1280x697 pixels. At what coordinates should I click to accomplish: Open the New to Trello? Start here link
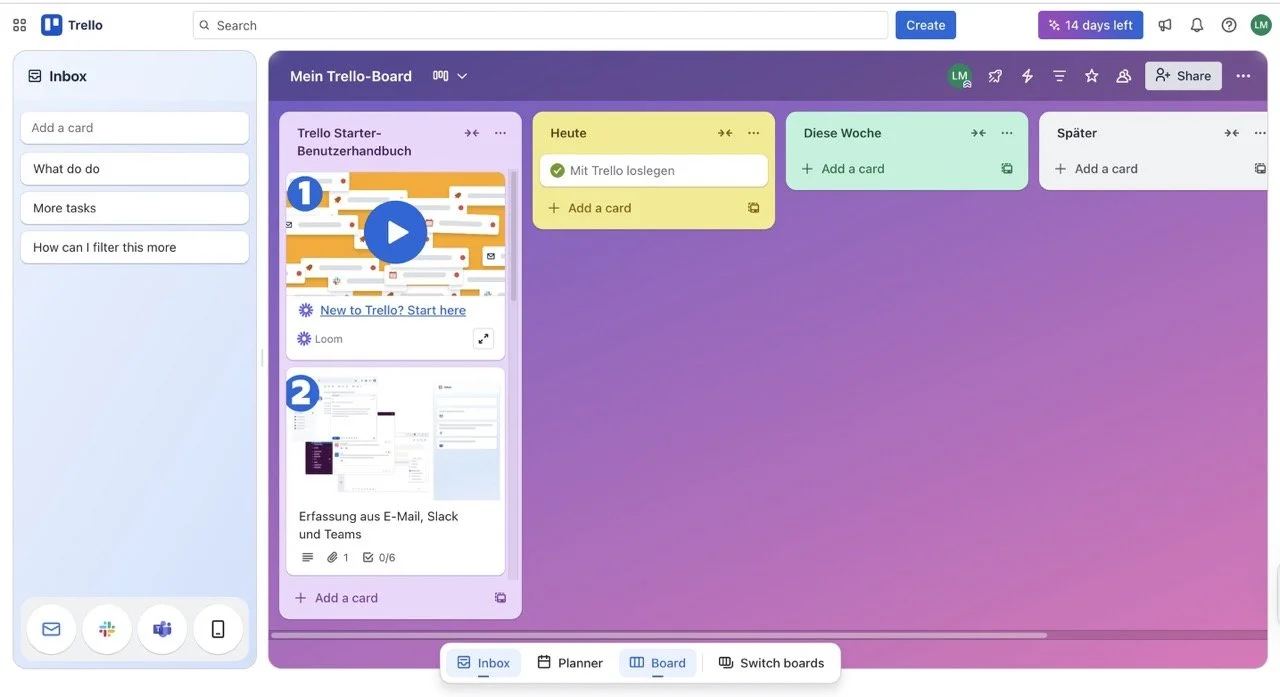393,310
